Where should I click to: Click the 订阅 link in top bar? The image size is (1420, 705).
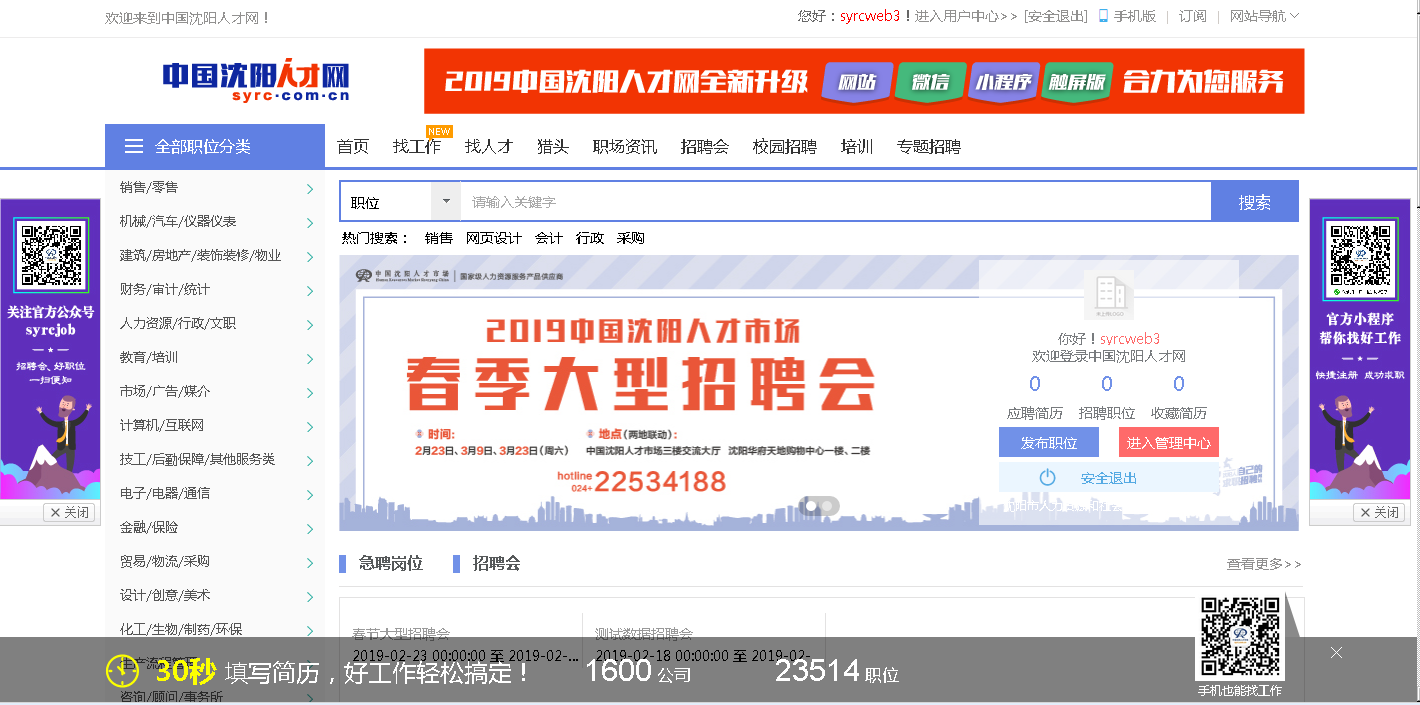1193,16
